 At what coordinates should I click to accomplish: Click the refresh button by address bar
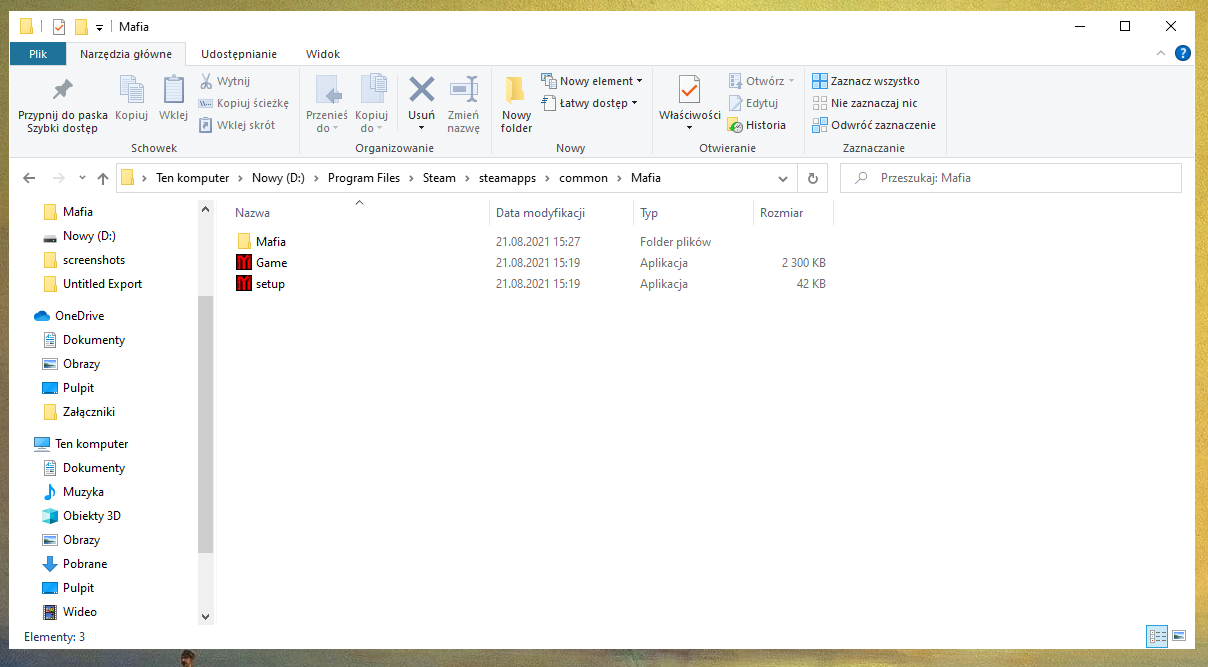point(812,178)
